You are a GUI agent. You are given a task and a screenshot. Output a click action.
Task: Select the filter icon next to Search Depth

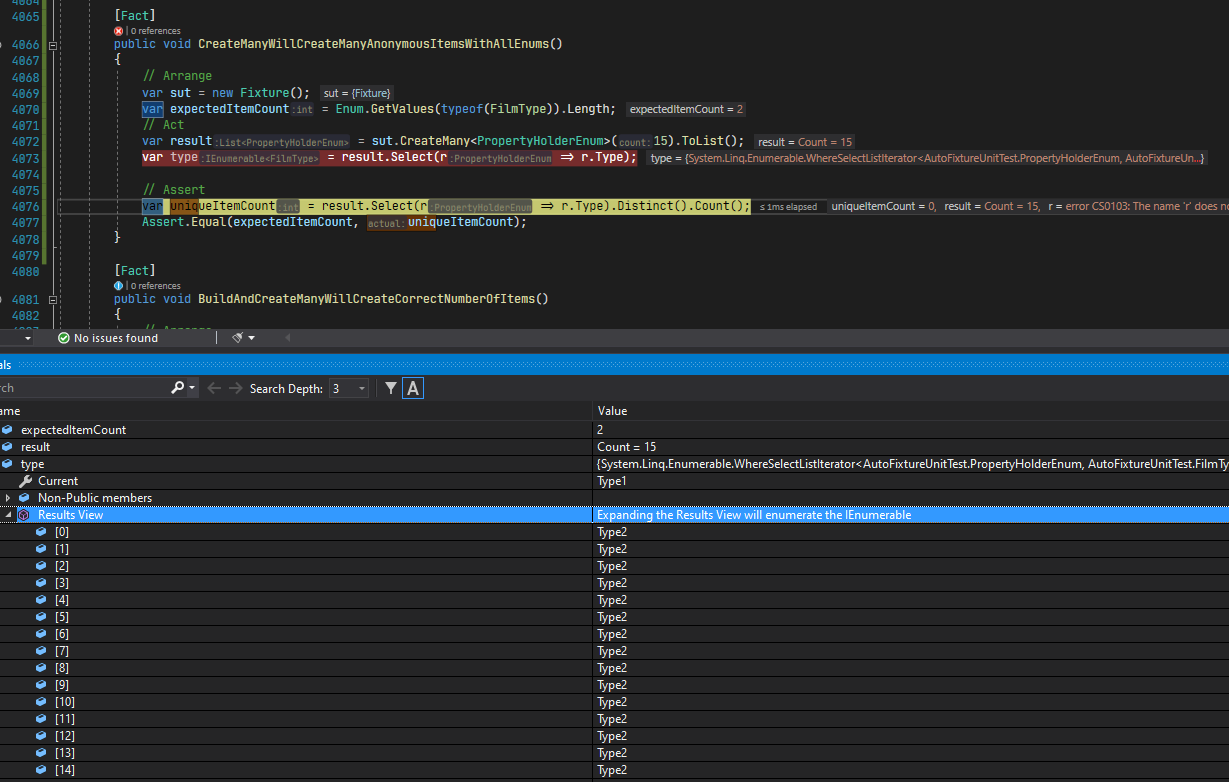pos(390,387)
